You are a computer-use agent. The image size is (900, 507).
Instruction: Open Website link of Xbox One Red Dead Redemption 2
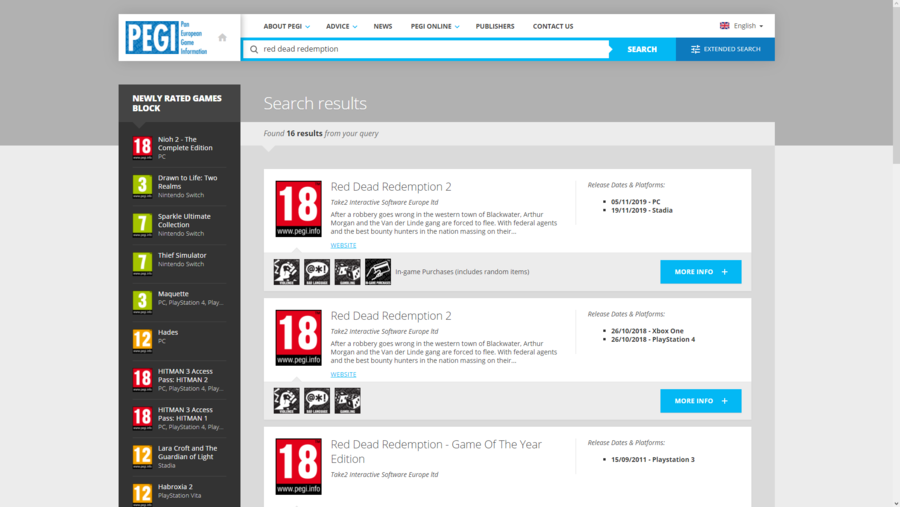click(x=343, y=374)
